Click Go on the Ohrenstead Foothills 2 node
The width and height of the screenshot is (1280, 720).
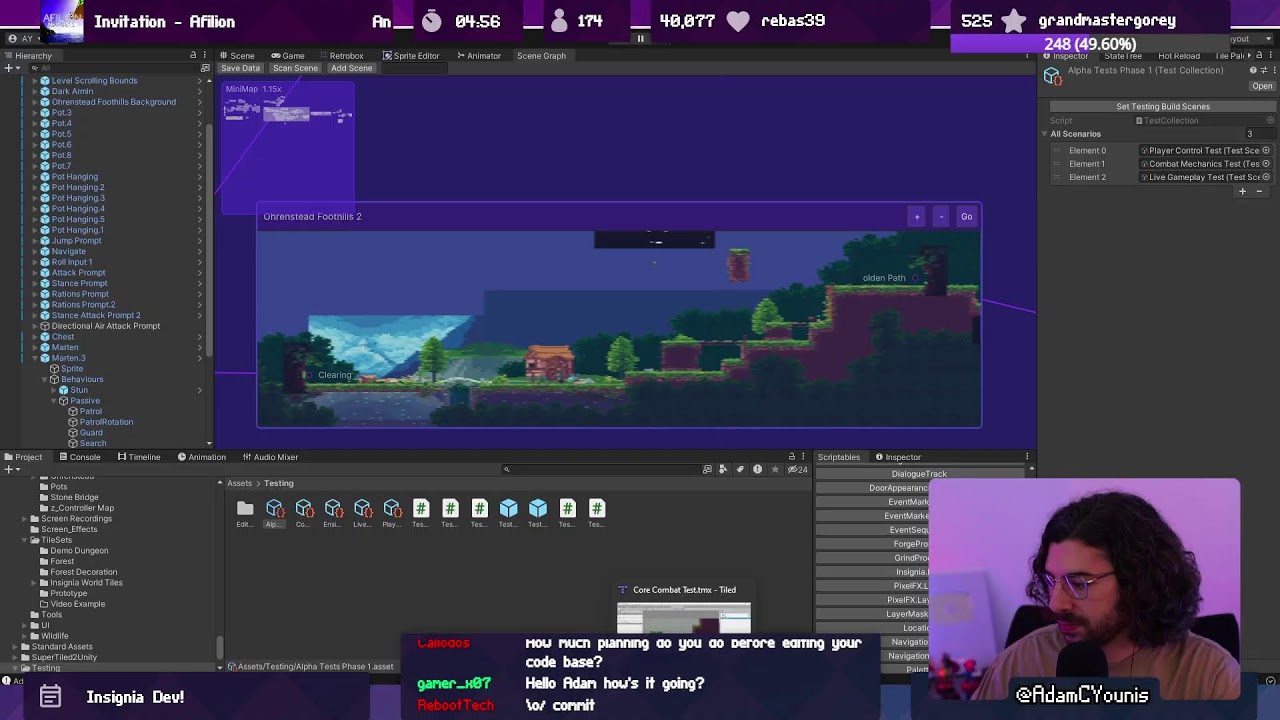point(966,217)
